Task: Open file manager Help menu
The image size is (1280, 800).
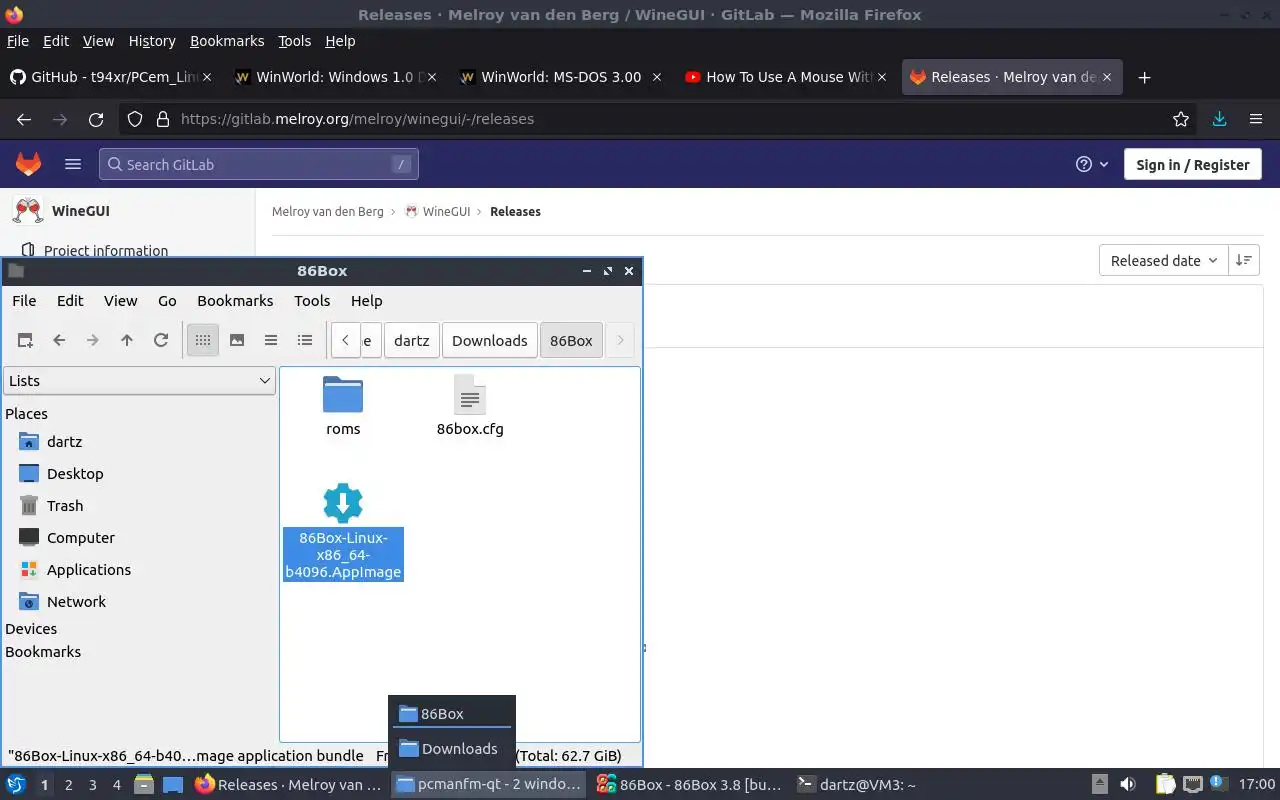Action: (366, 300)
